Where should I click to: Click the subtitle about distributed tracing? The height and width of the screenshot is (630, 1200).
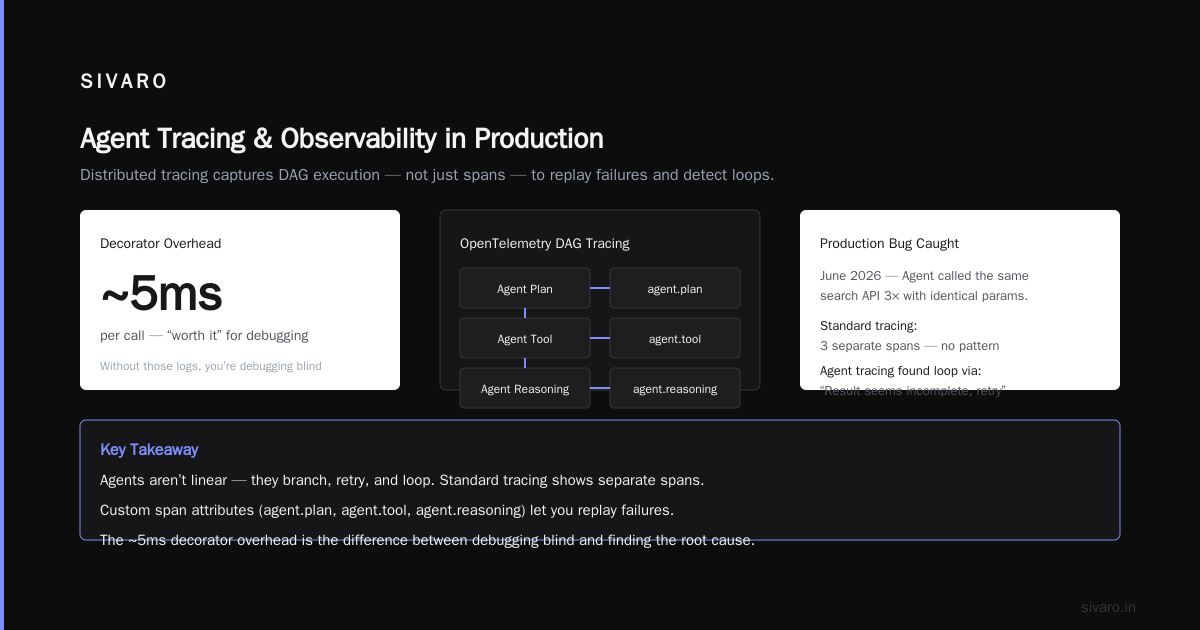coord(427,175)
